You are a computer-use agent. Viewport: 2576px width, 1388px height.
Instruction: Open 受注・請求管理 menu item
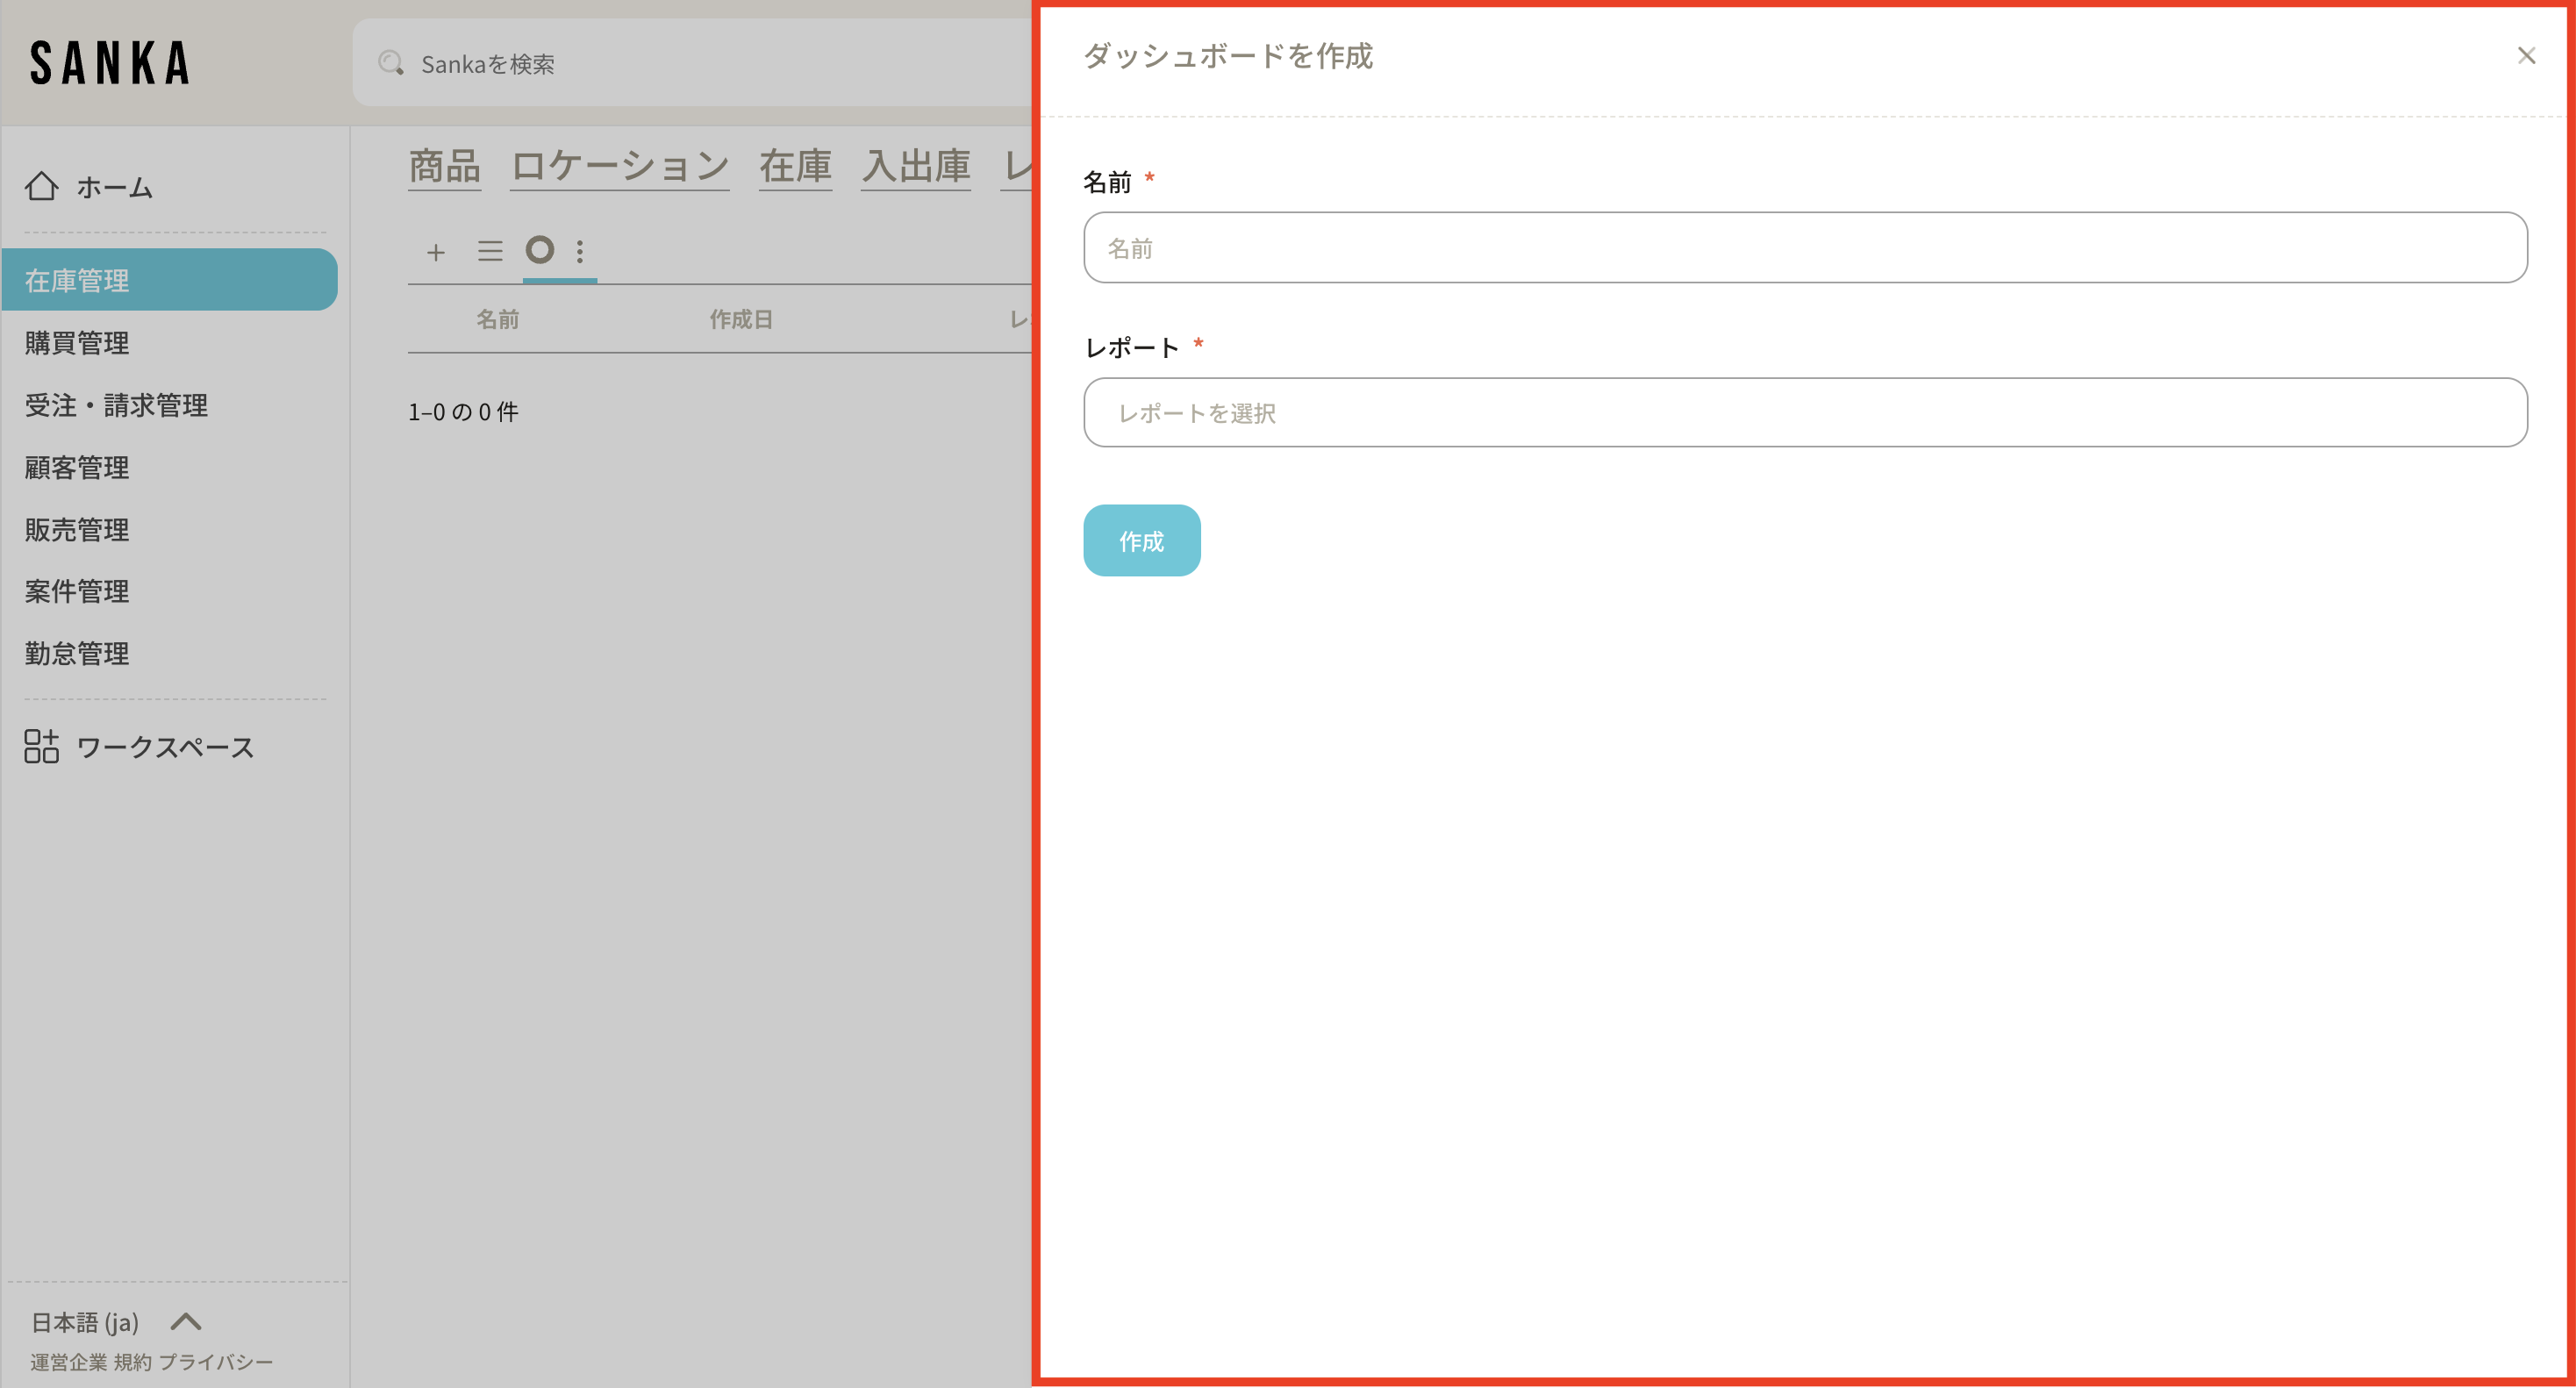116,405
